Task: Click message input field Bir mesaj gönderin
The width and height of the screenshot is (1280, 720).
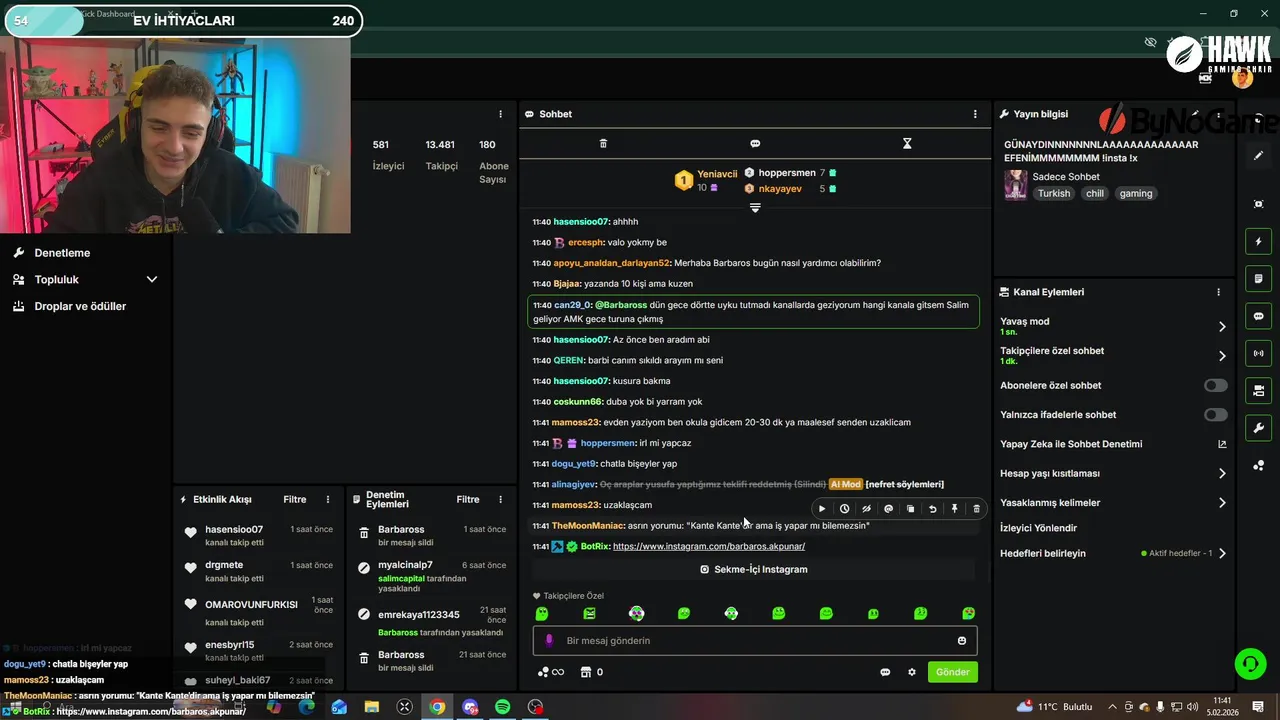Action: [755, 641]
